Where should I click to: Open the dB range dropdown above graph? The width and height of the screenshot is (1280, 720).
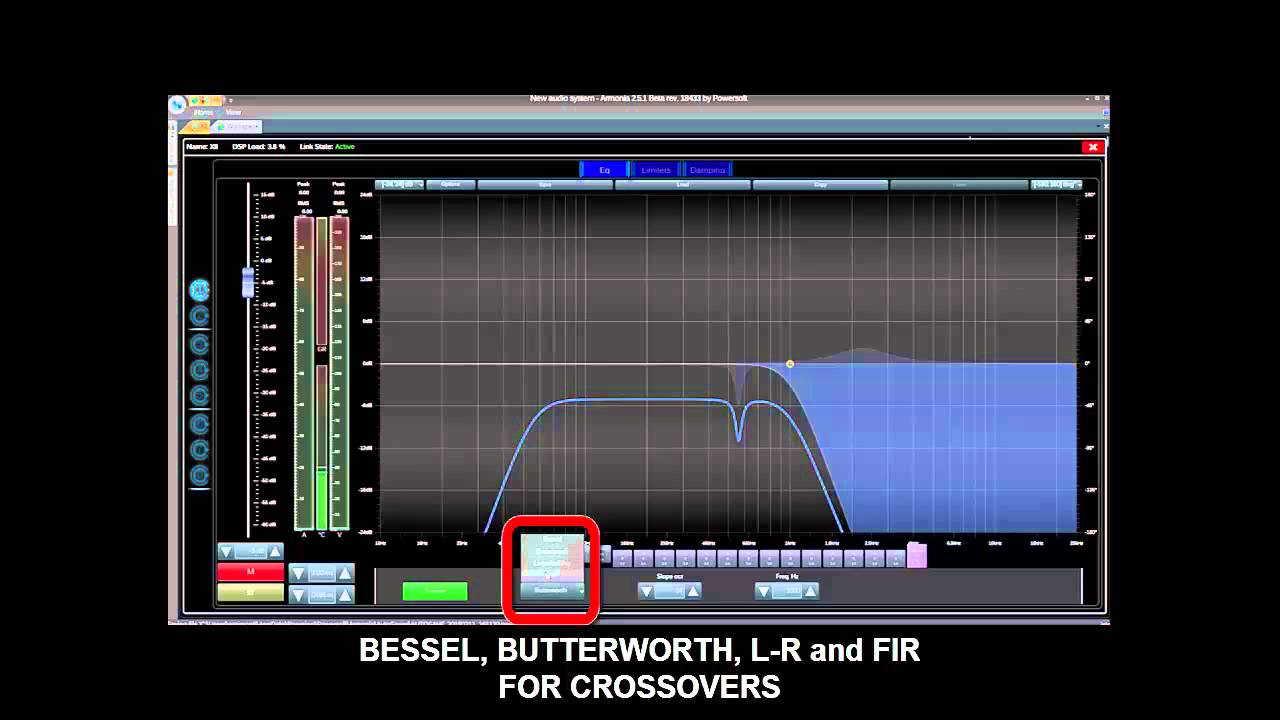click(x=400, y=185)
